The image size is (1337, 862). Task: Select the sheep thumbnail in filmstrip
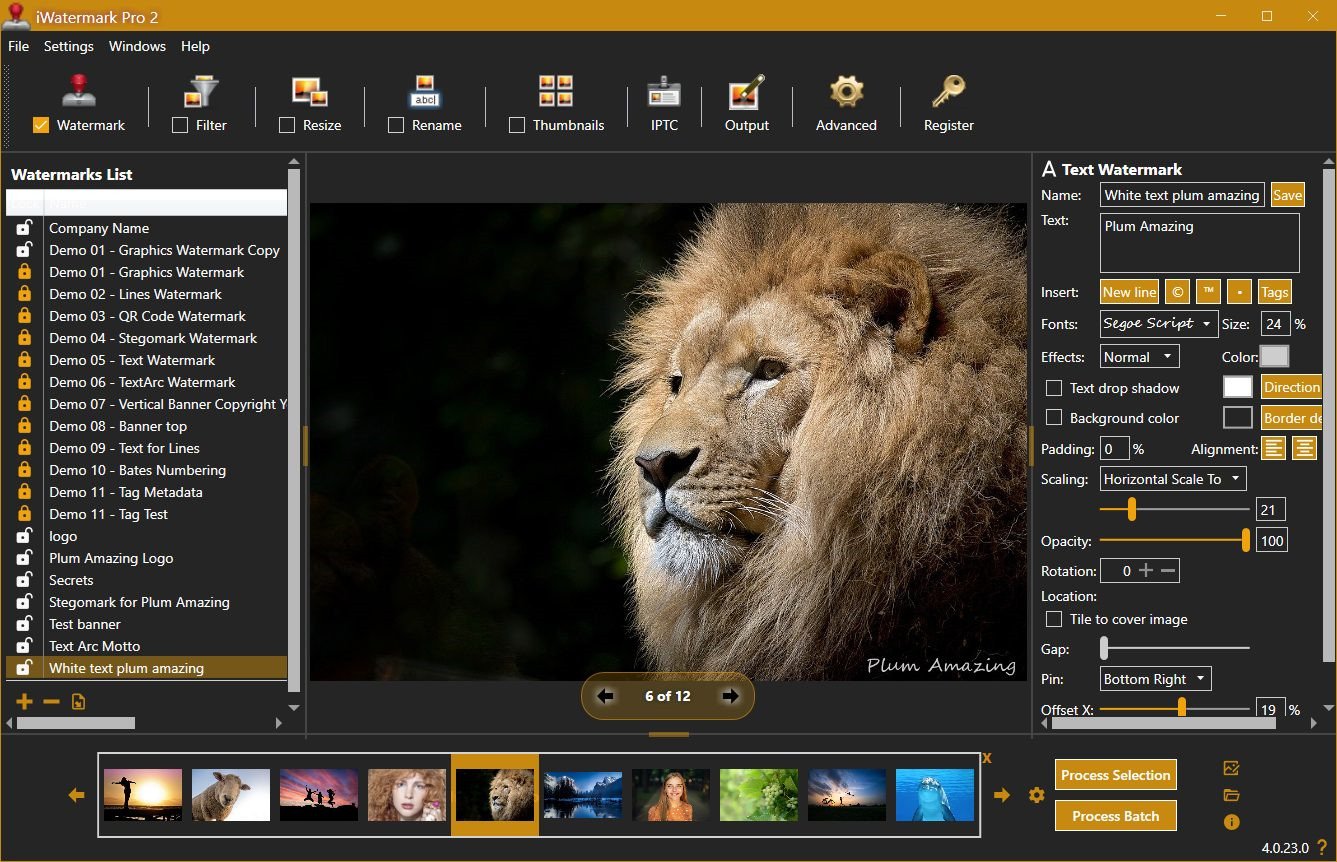[231, 795]
